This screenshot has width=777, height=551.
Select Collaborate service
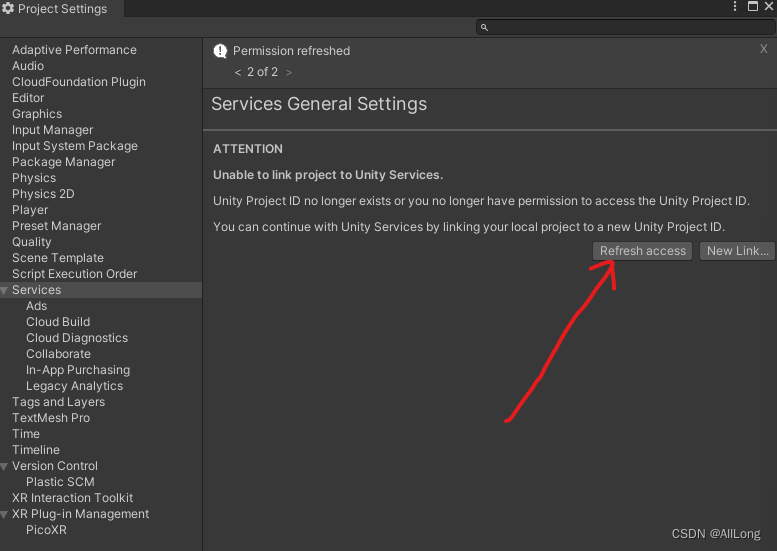click(58, 354)
